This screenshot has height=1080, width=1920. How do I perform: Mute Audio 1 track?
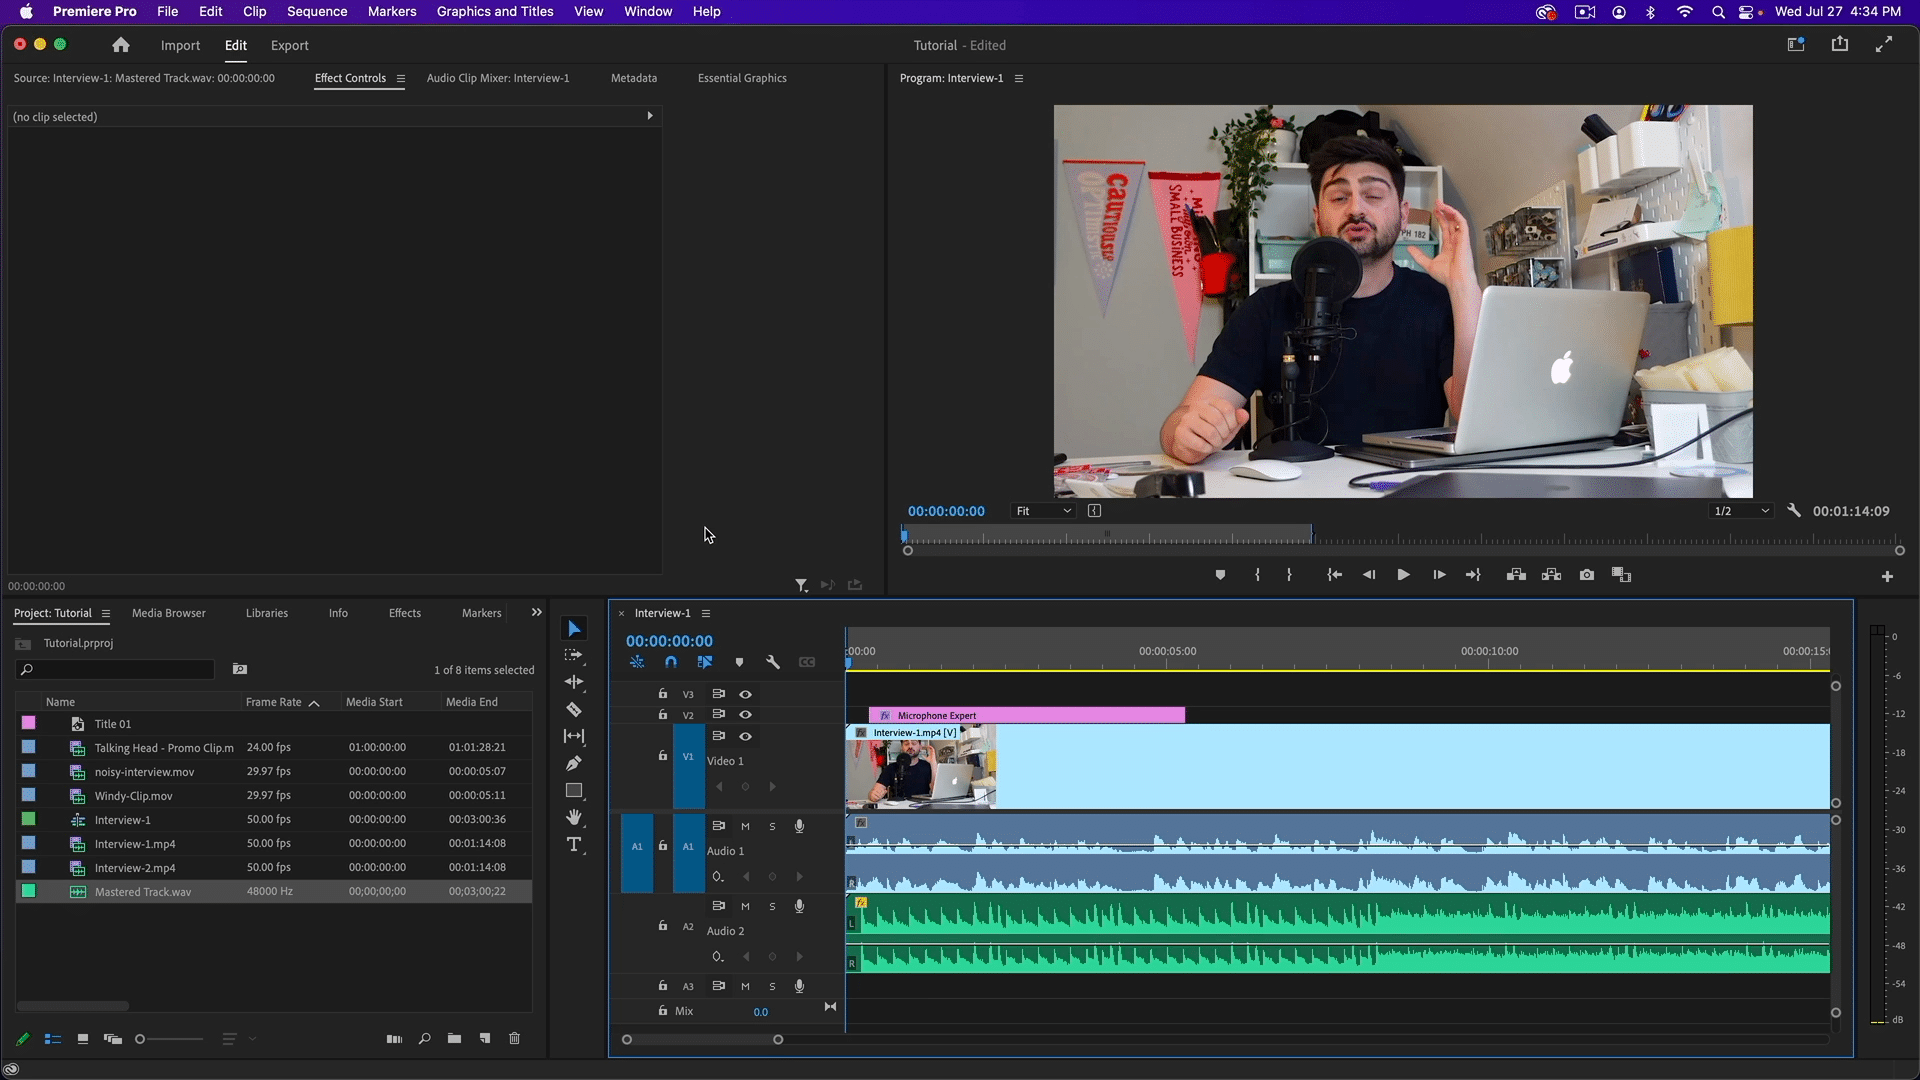(x=745, y=826)
